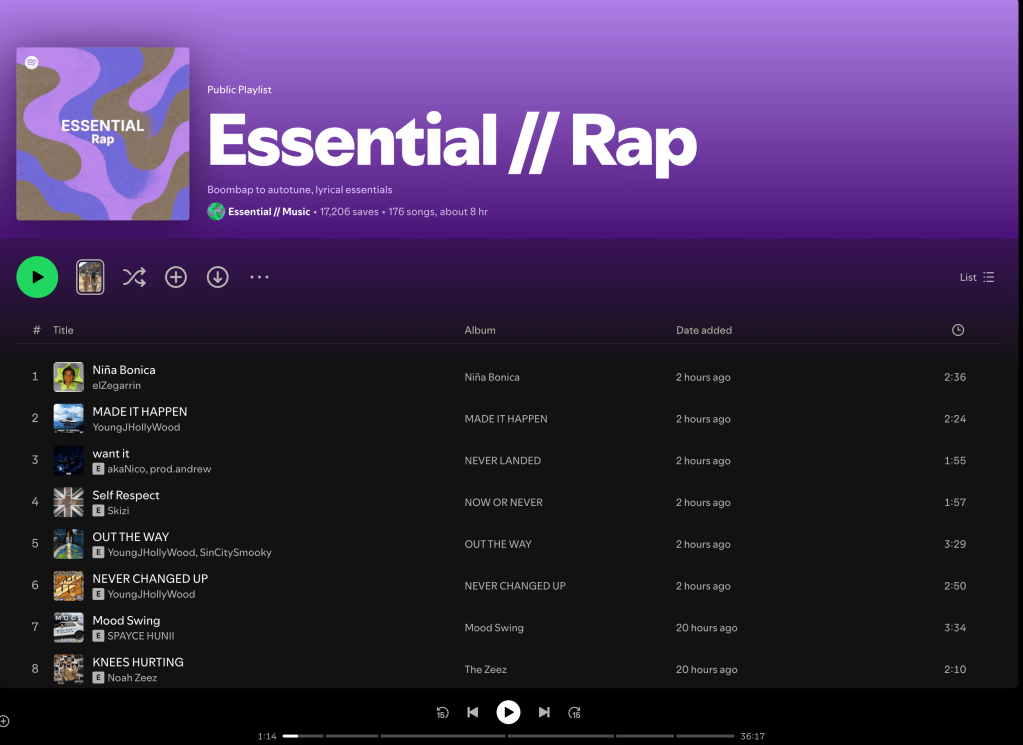Sort by the Title column header
This screenshot has width=1023, height=745.
pyautogui.click(x=63, y=330)
